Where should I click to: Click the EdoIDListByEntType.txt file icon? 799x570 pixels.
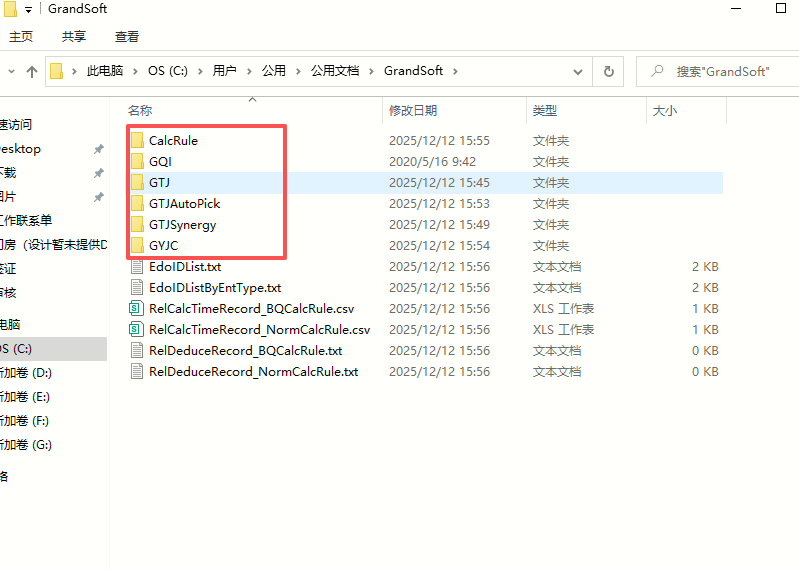tap(137, 288)
